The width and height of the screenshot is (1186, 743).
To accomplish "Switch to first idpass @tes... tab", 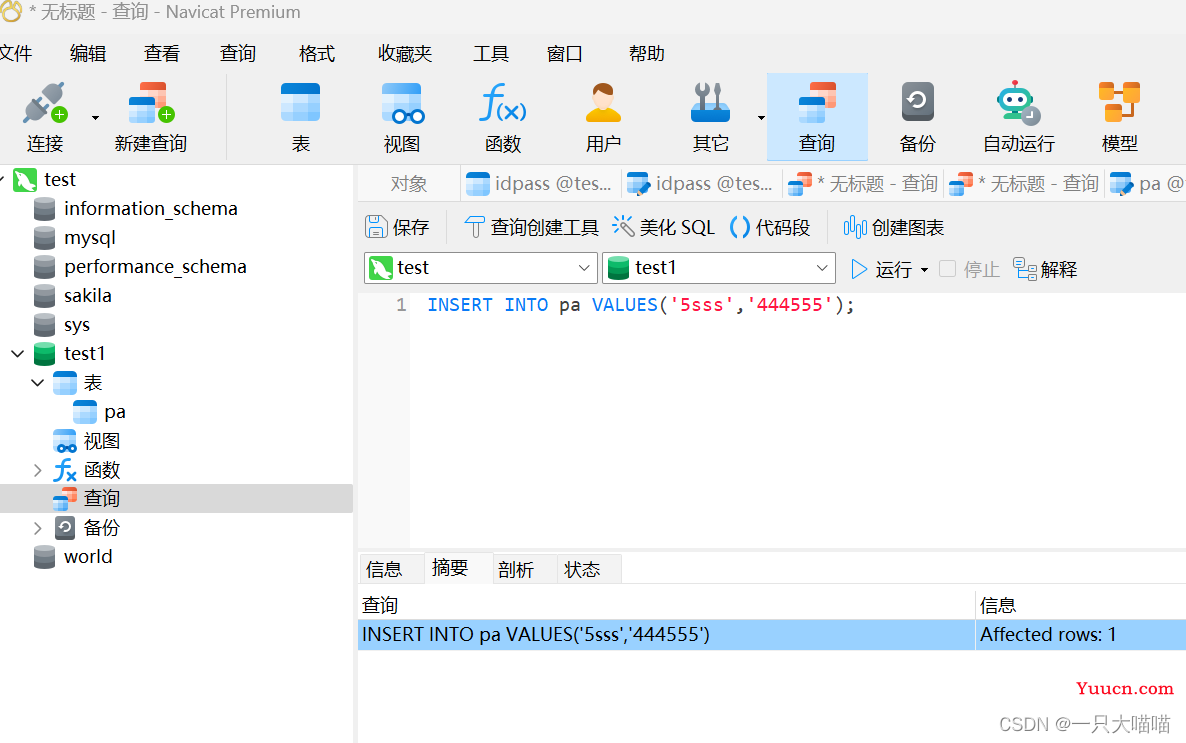I will point(539,184).
